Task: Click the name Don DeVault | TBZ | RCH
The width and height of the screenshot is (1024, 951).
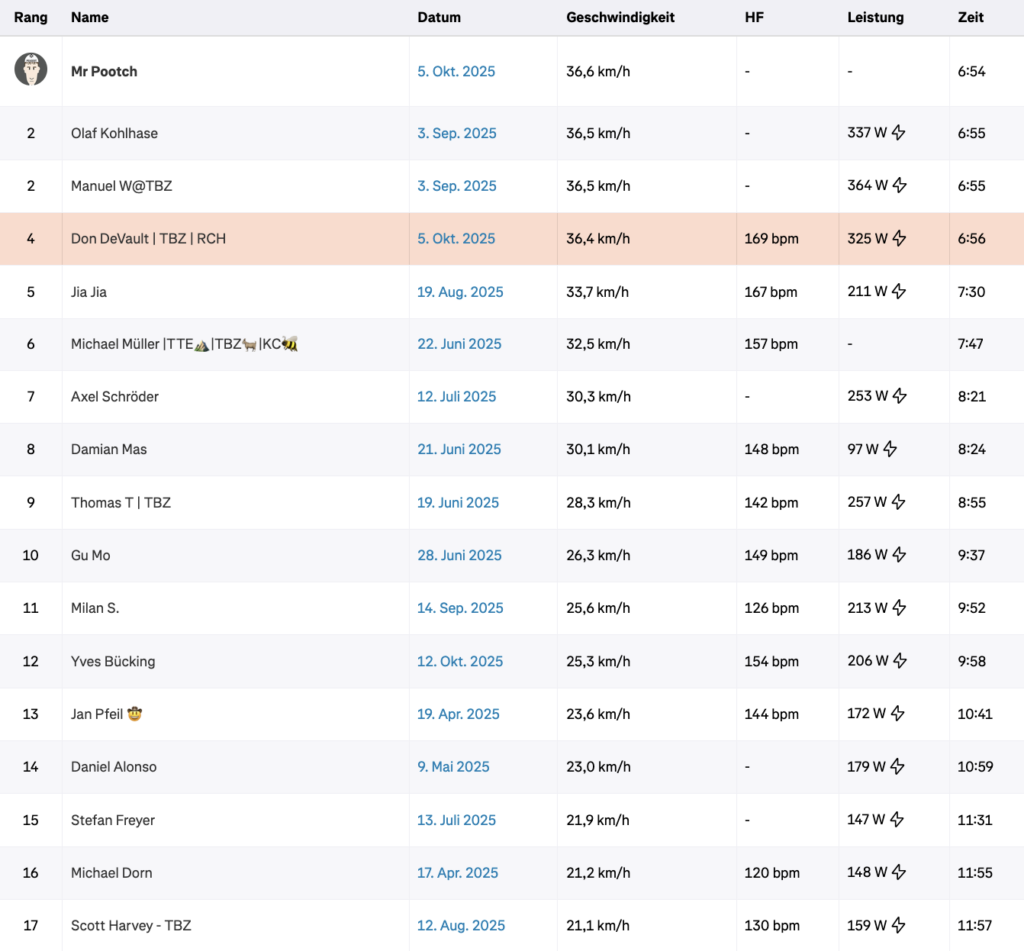Action: [148, 238]
